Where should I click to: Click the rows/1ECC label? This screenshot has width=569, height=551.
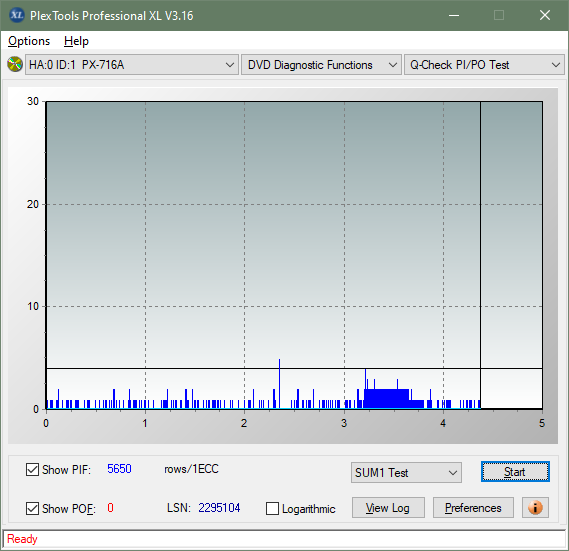[x=191, y=469]
